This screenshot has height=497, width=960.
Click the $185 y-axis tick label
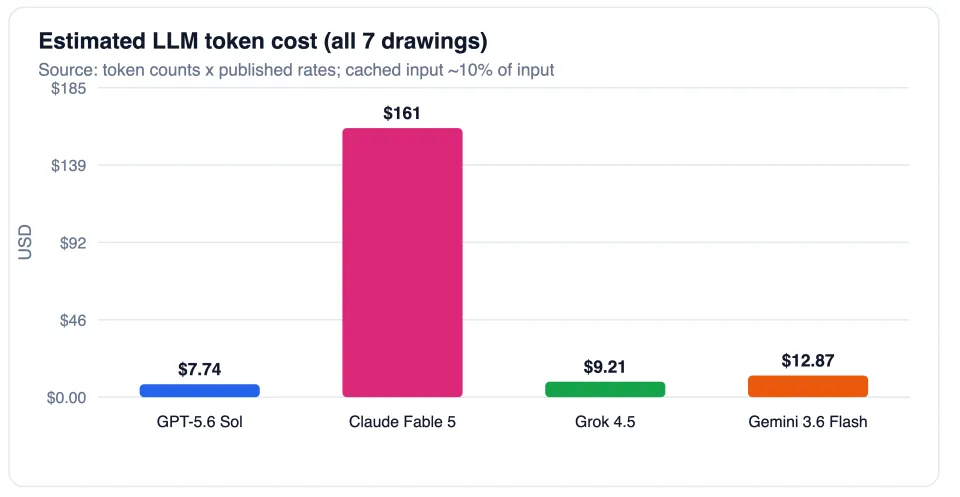coord(69,88)
